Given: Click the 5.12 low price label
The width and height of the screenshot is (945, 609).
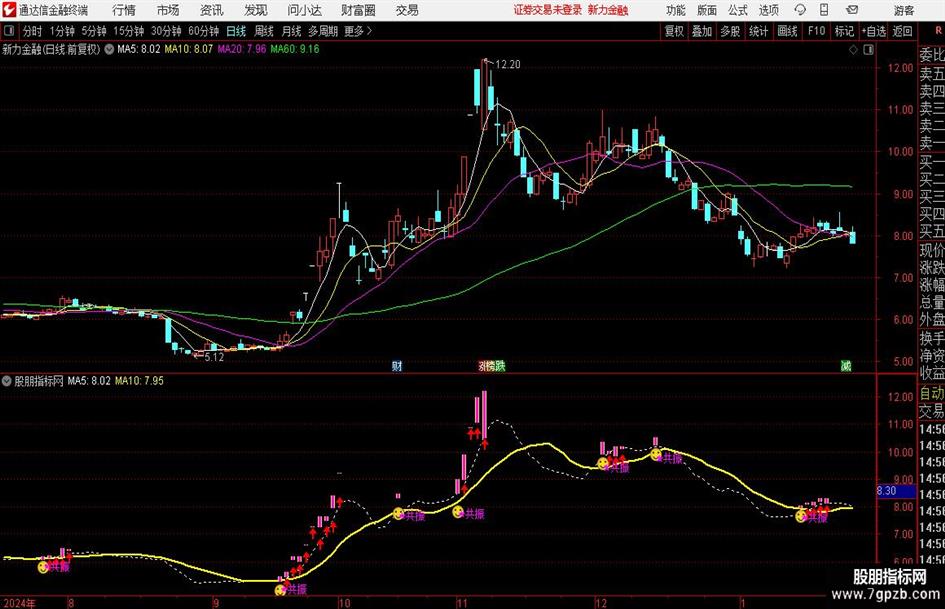Looking at the screenshot, I should 214,357.
